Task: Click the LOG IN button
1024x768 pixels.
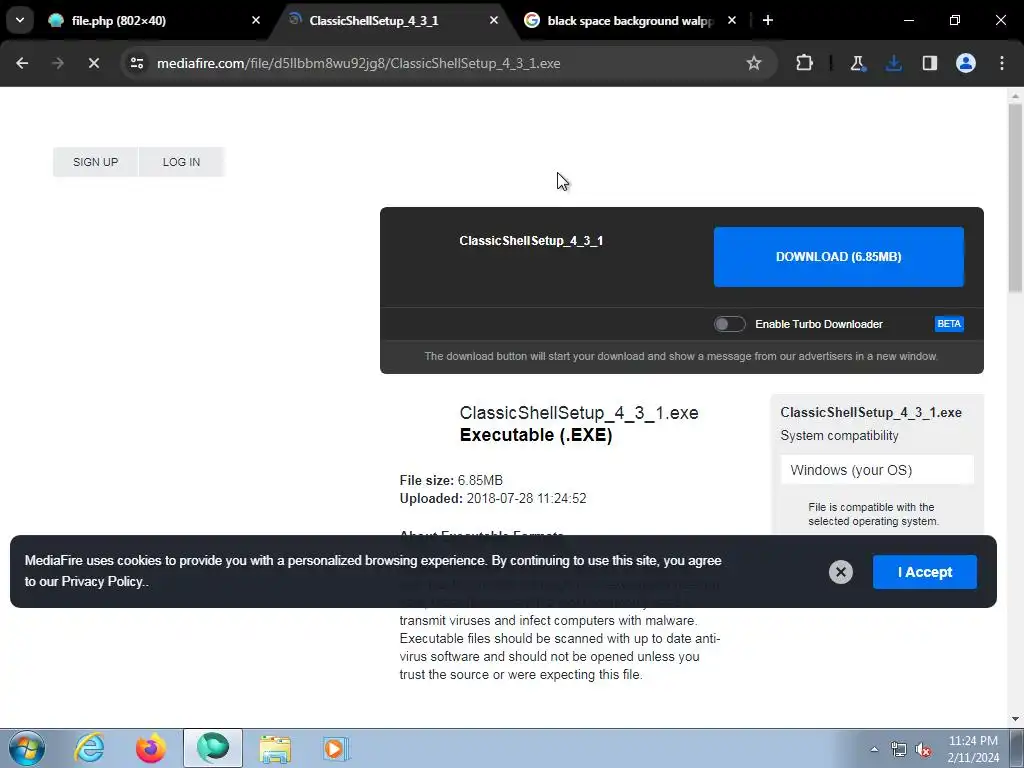Action: [182, 162]
